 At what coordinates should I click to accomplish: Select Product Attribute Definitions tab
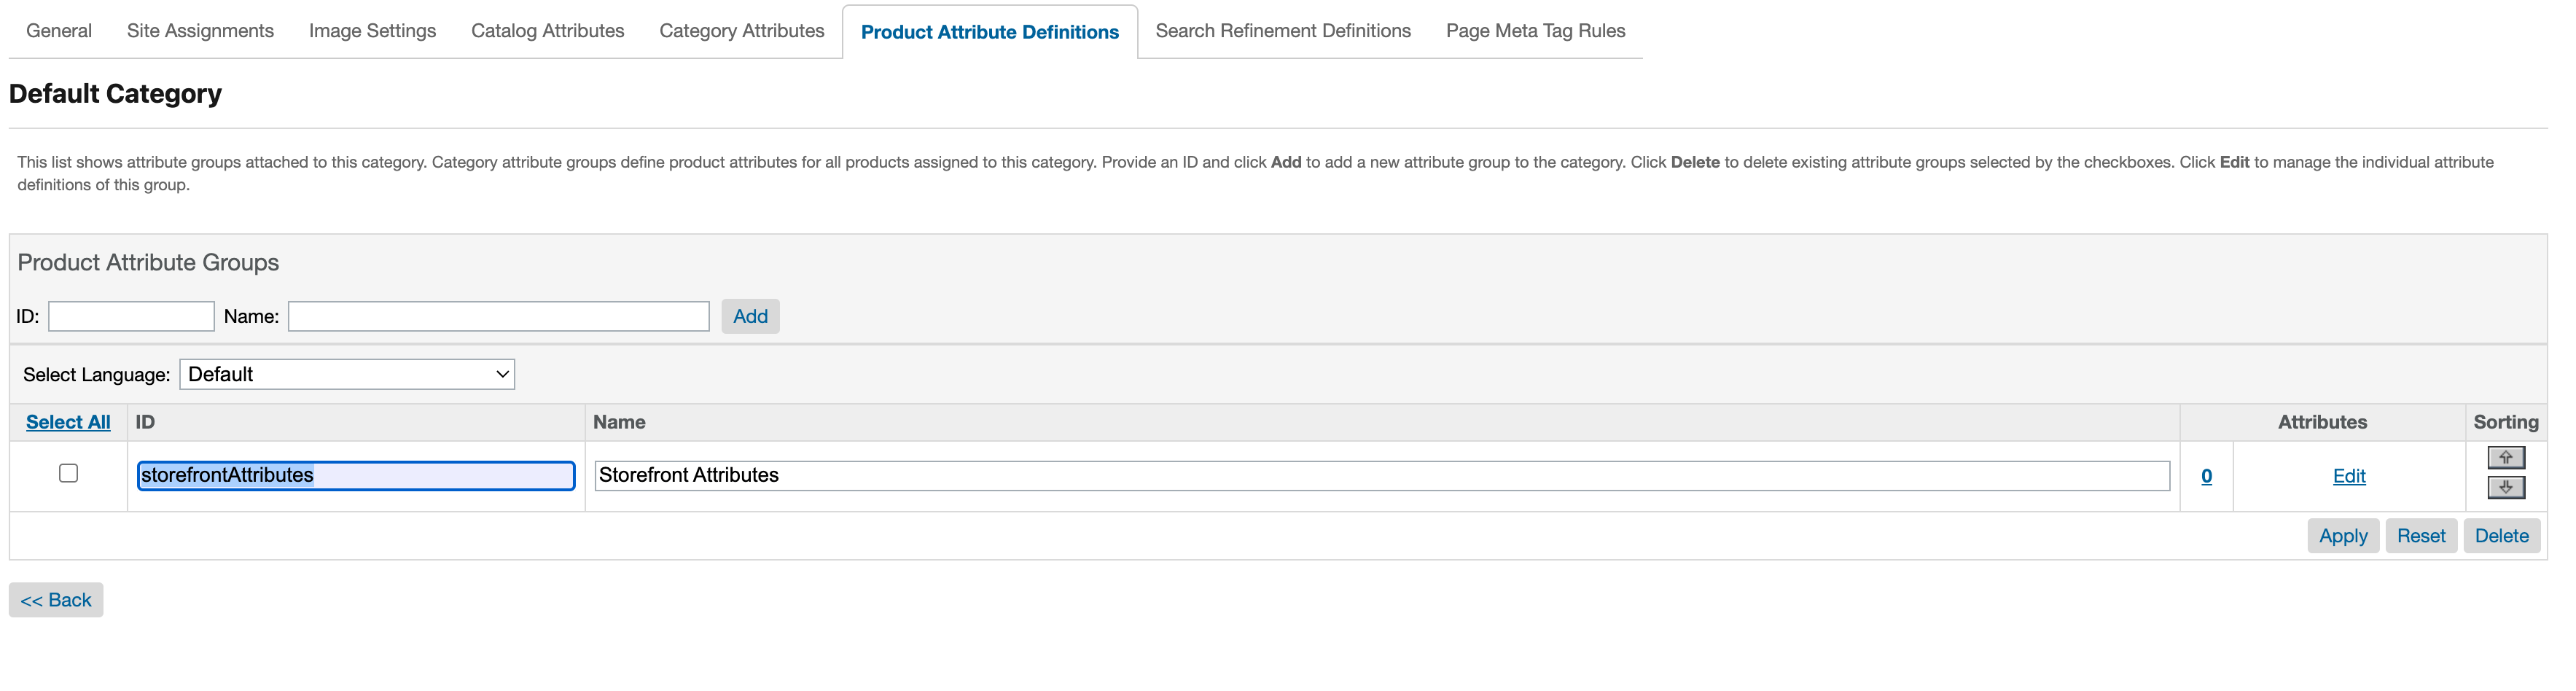coord(989,32)
